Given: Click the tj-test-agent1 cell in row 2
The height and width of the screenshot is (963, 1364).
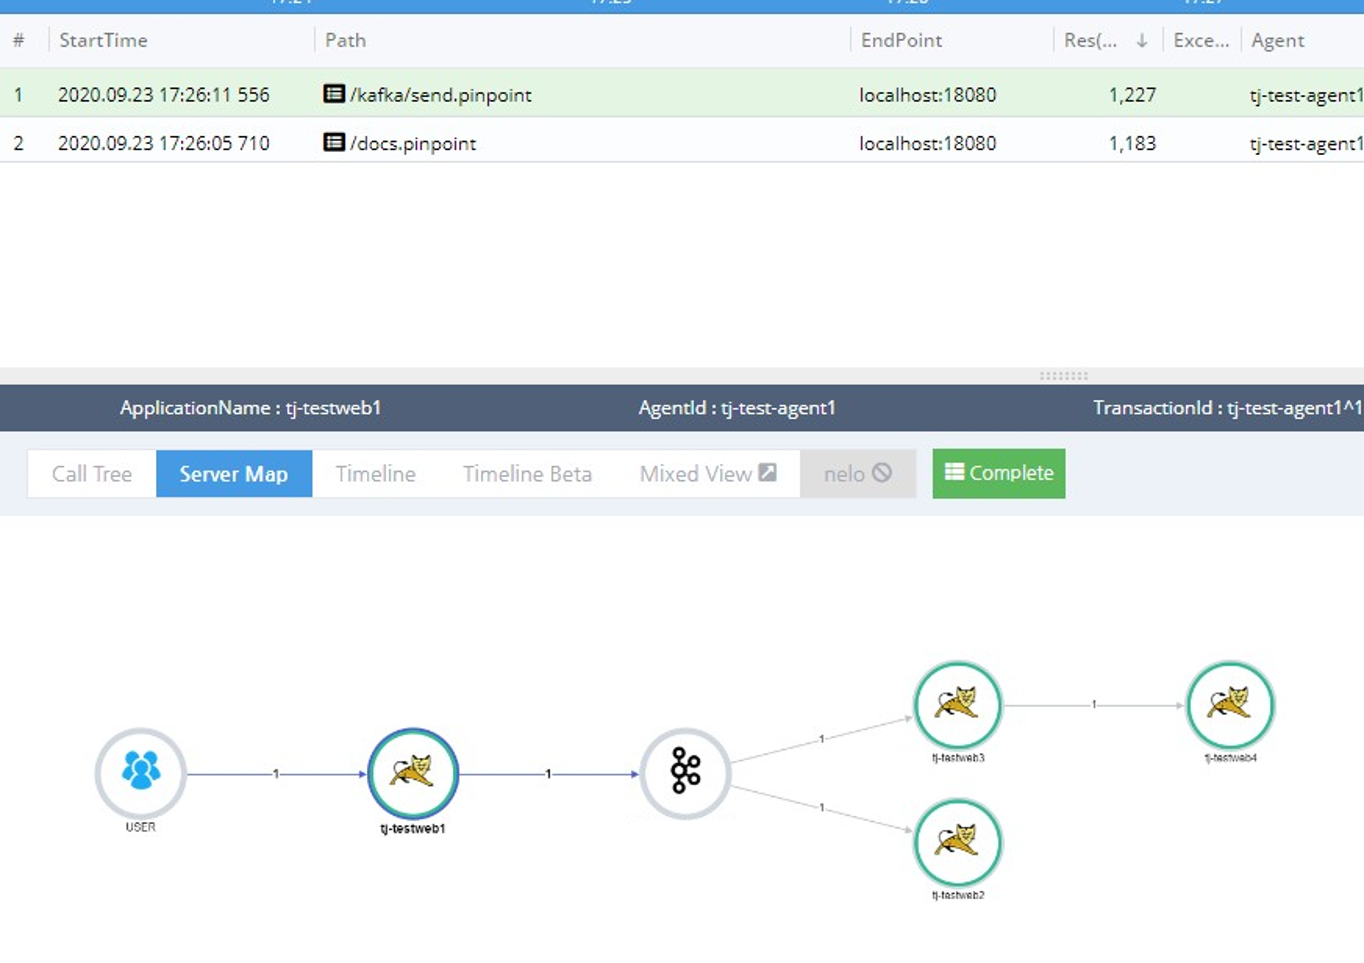Looking at the screenshot, I should [x=1306, y=143].
